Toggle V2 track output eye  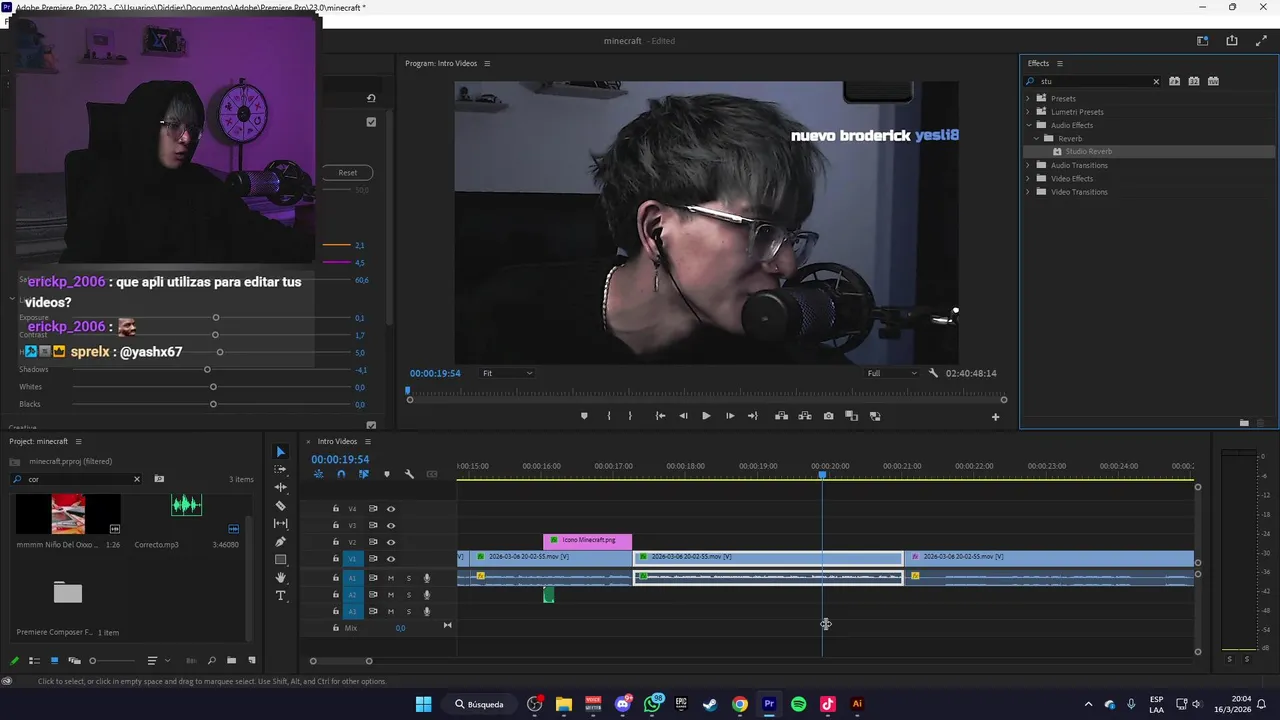[x=391, y=542]
